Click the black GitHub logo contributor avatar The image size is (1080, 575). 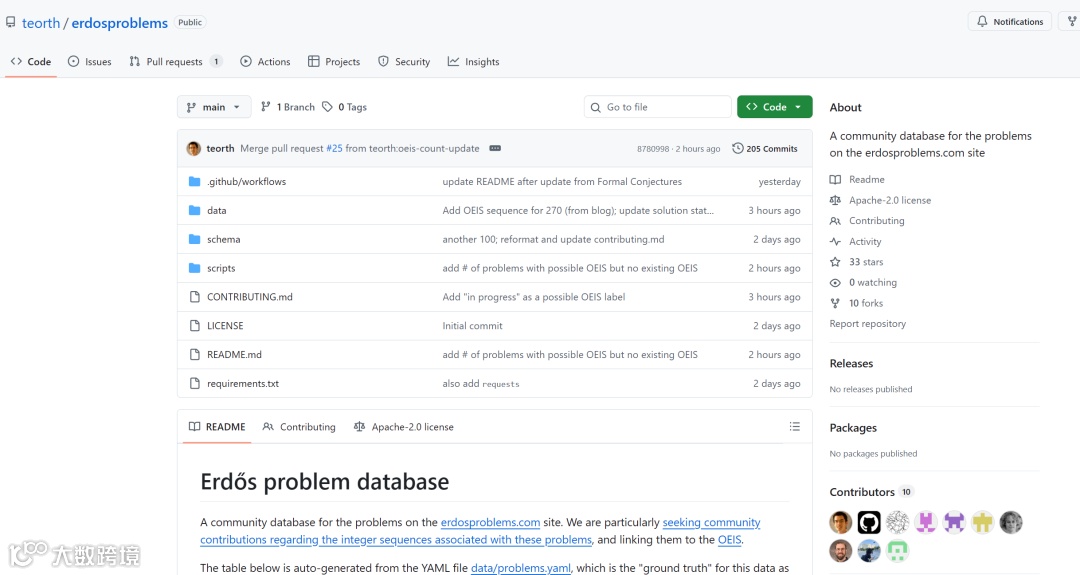point(869,523)
